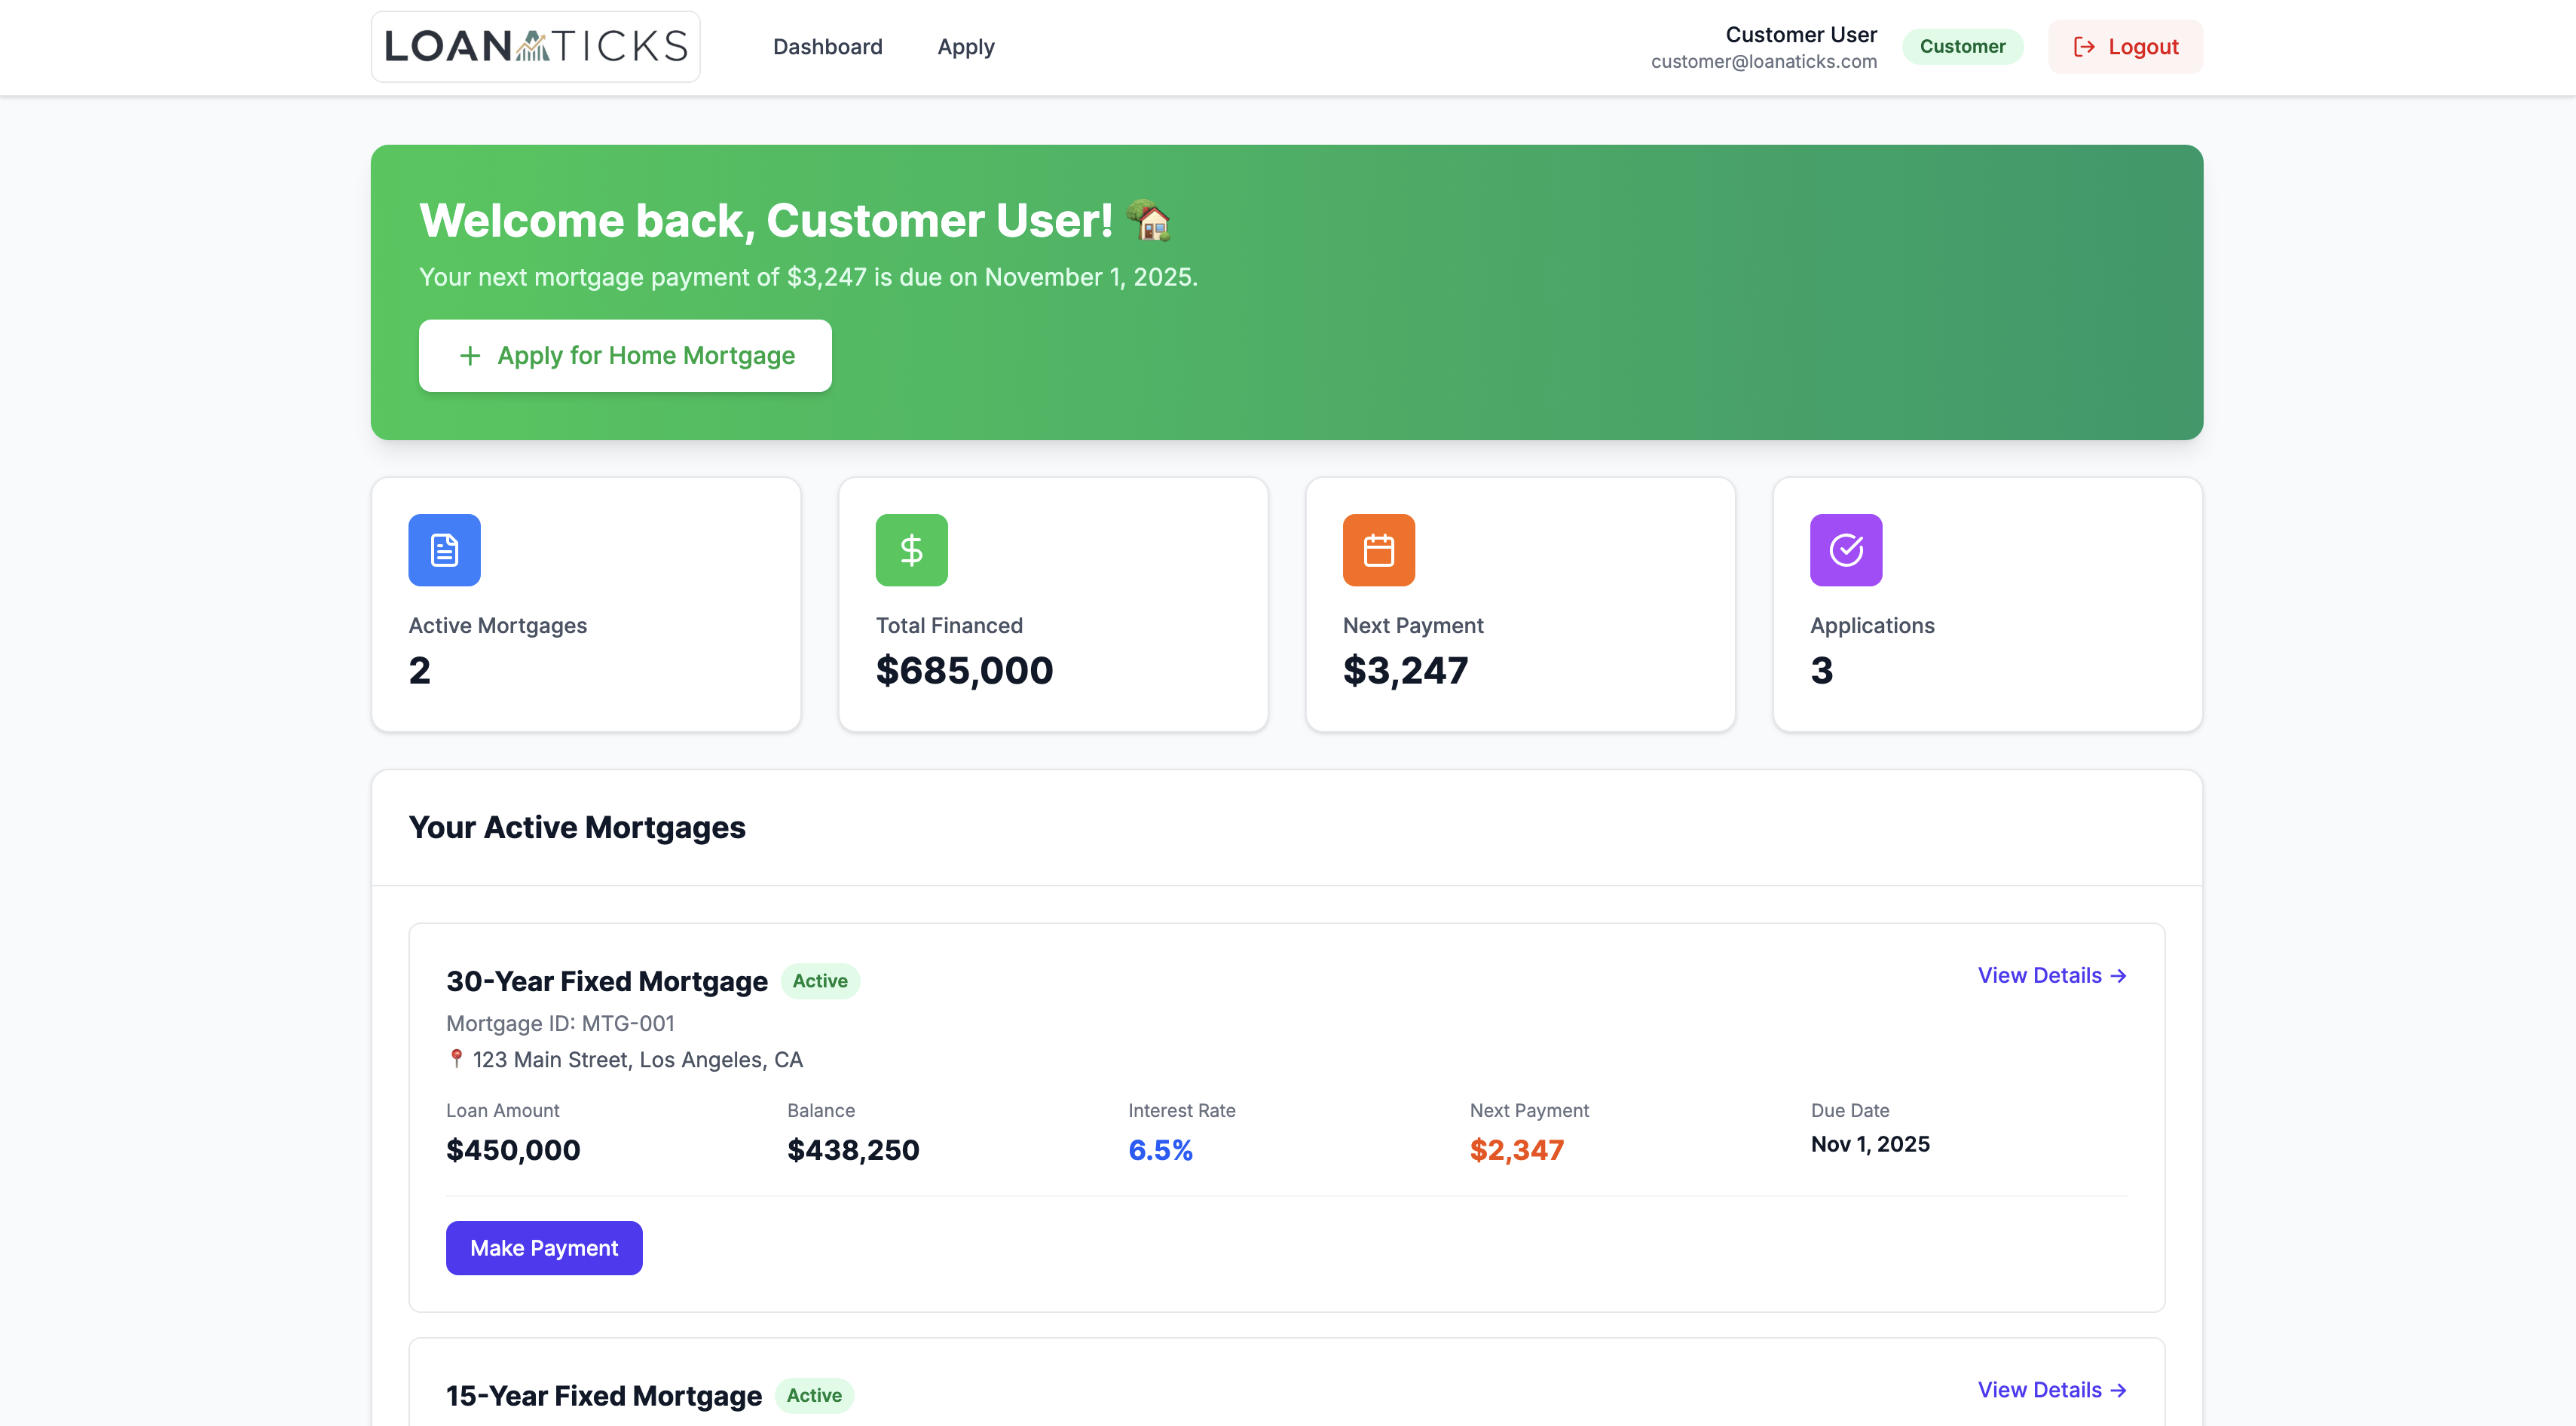Click the orange calendar Next Payment icon
Screen dimensions: 2576x1426
pos(1378,550)
